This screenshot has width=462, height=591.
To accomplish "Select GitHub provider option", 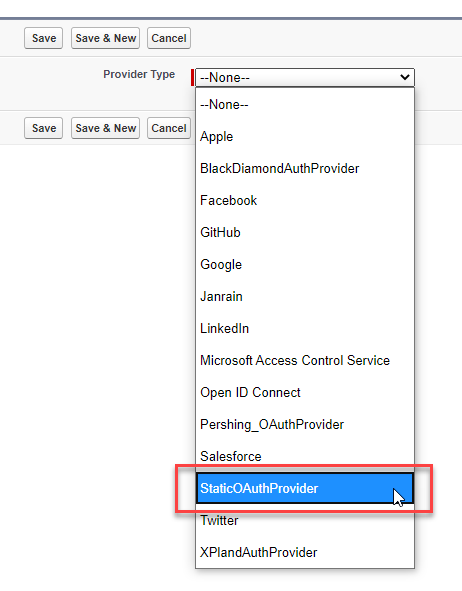I will 305,233.
